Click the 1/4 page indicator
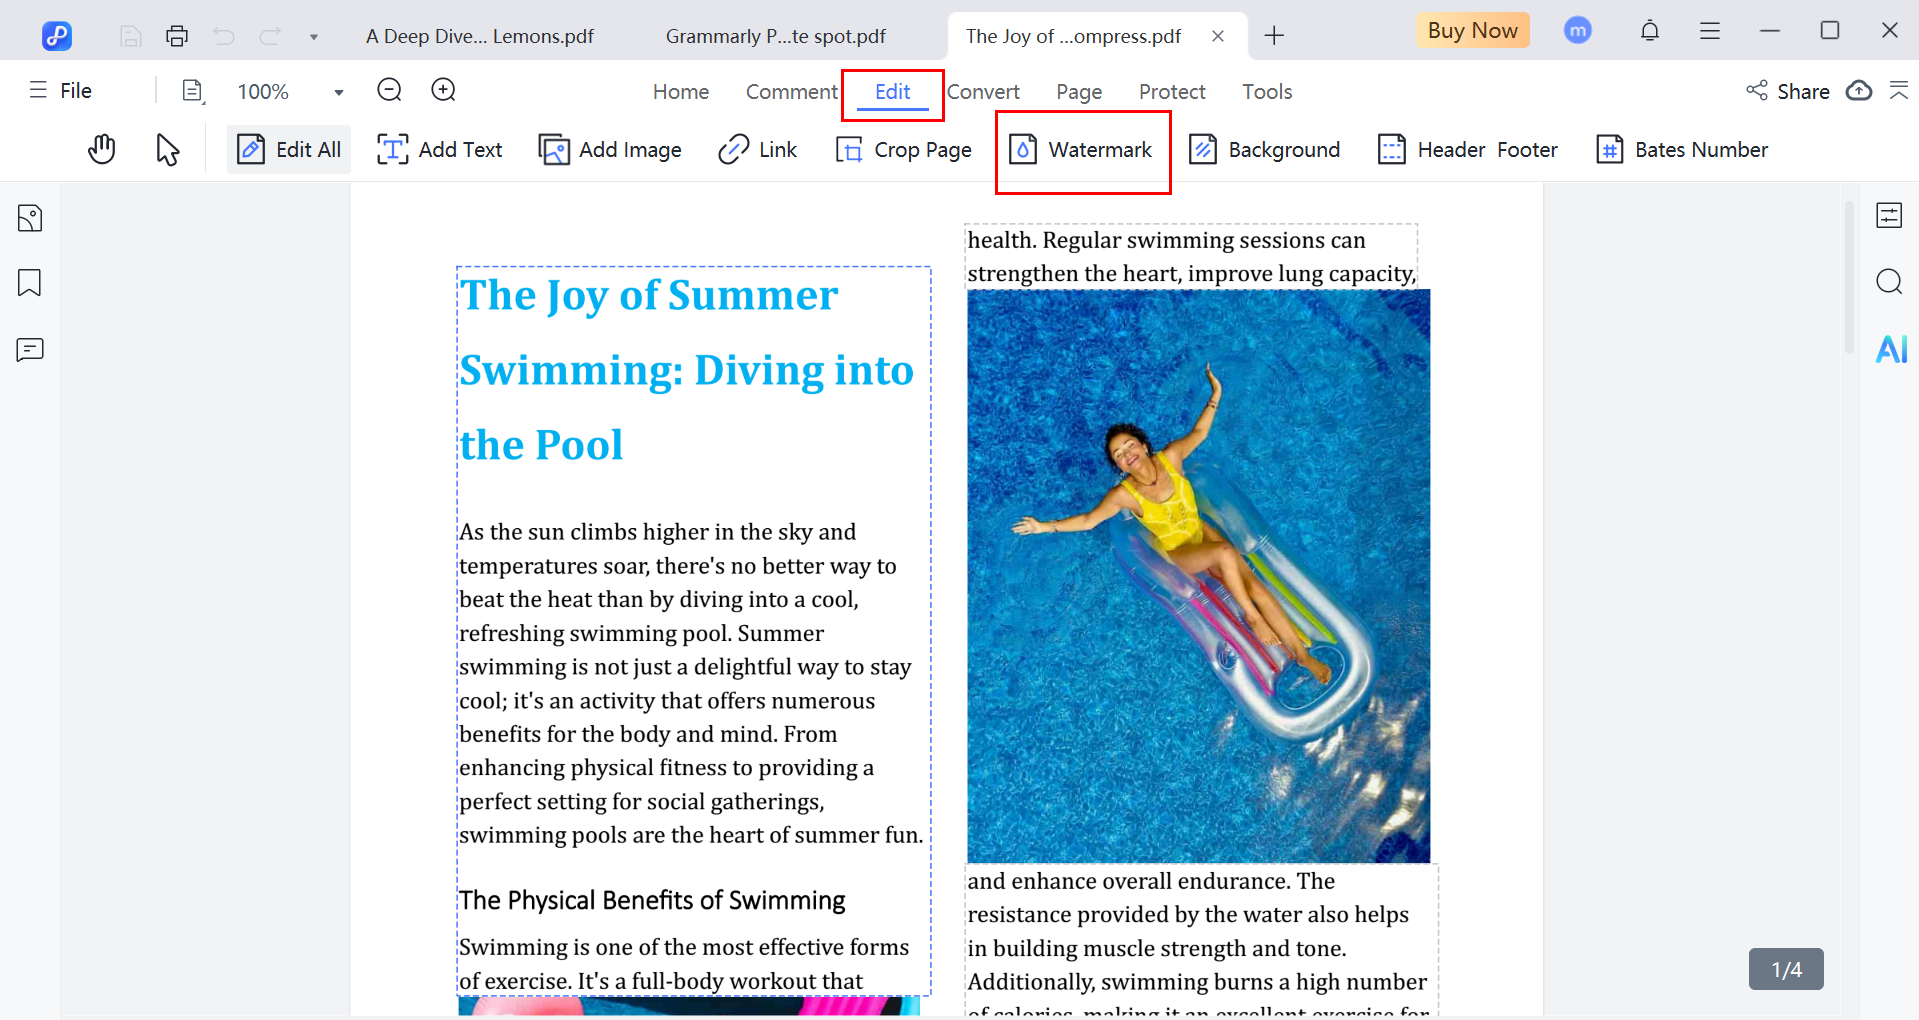1919x1020 pixels. pos(1785,969)
